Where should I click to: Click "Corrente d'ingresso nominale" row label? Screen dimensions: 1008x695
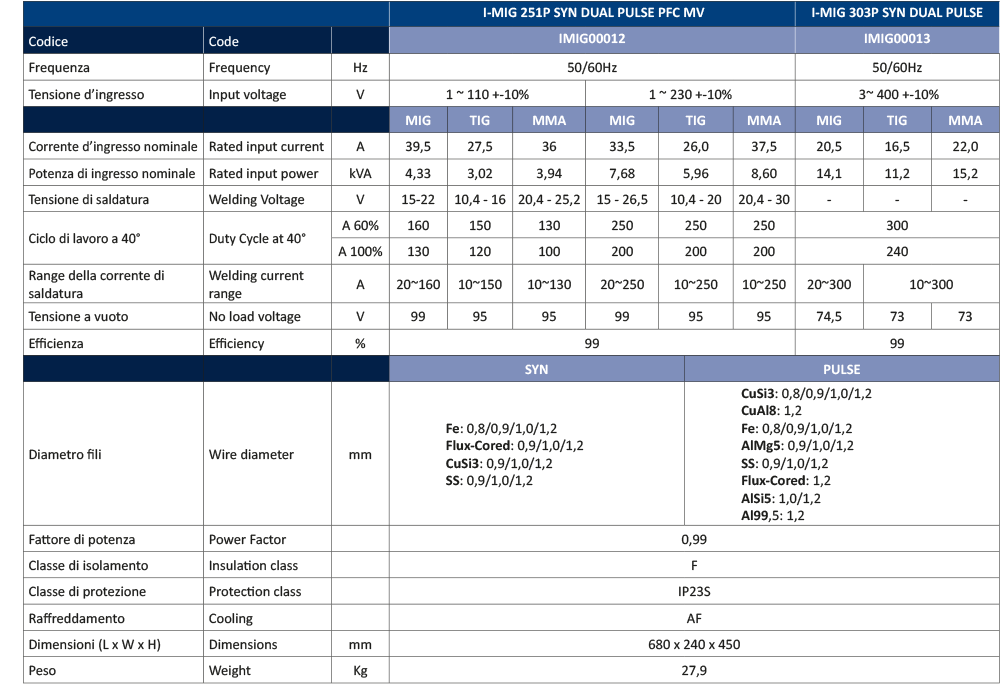pyautogui.click(x=113, y=147)
